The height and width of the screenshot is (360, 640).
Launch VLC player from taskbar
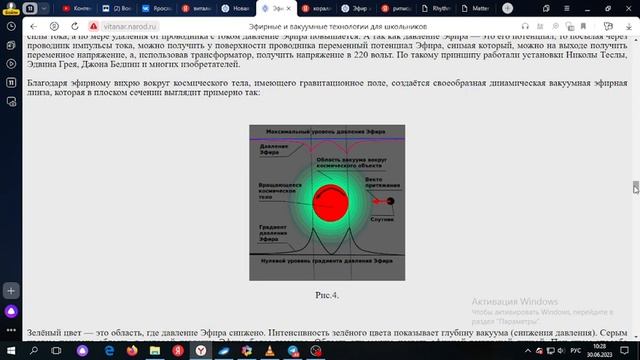pyautogui.click(x=270, y=351)
